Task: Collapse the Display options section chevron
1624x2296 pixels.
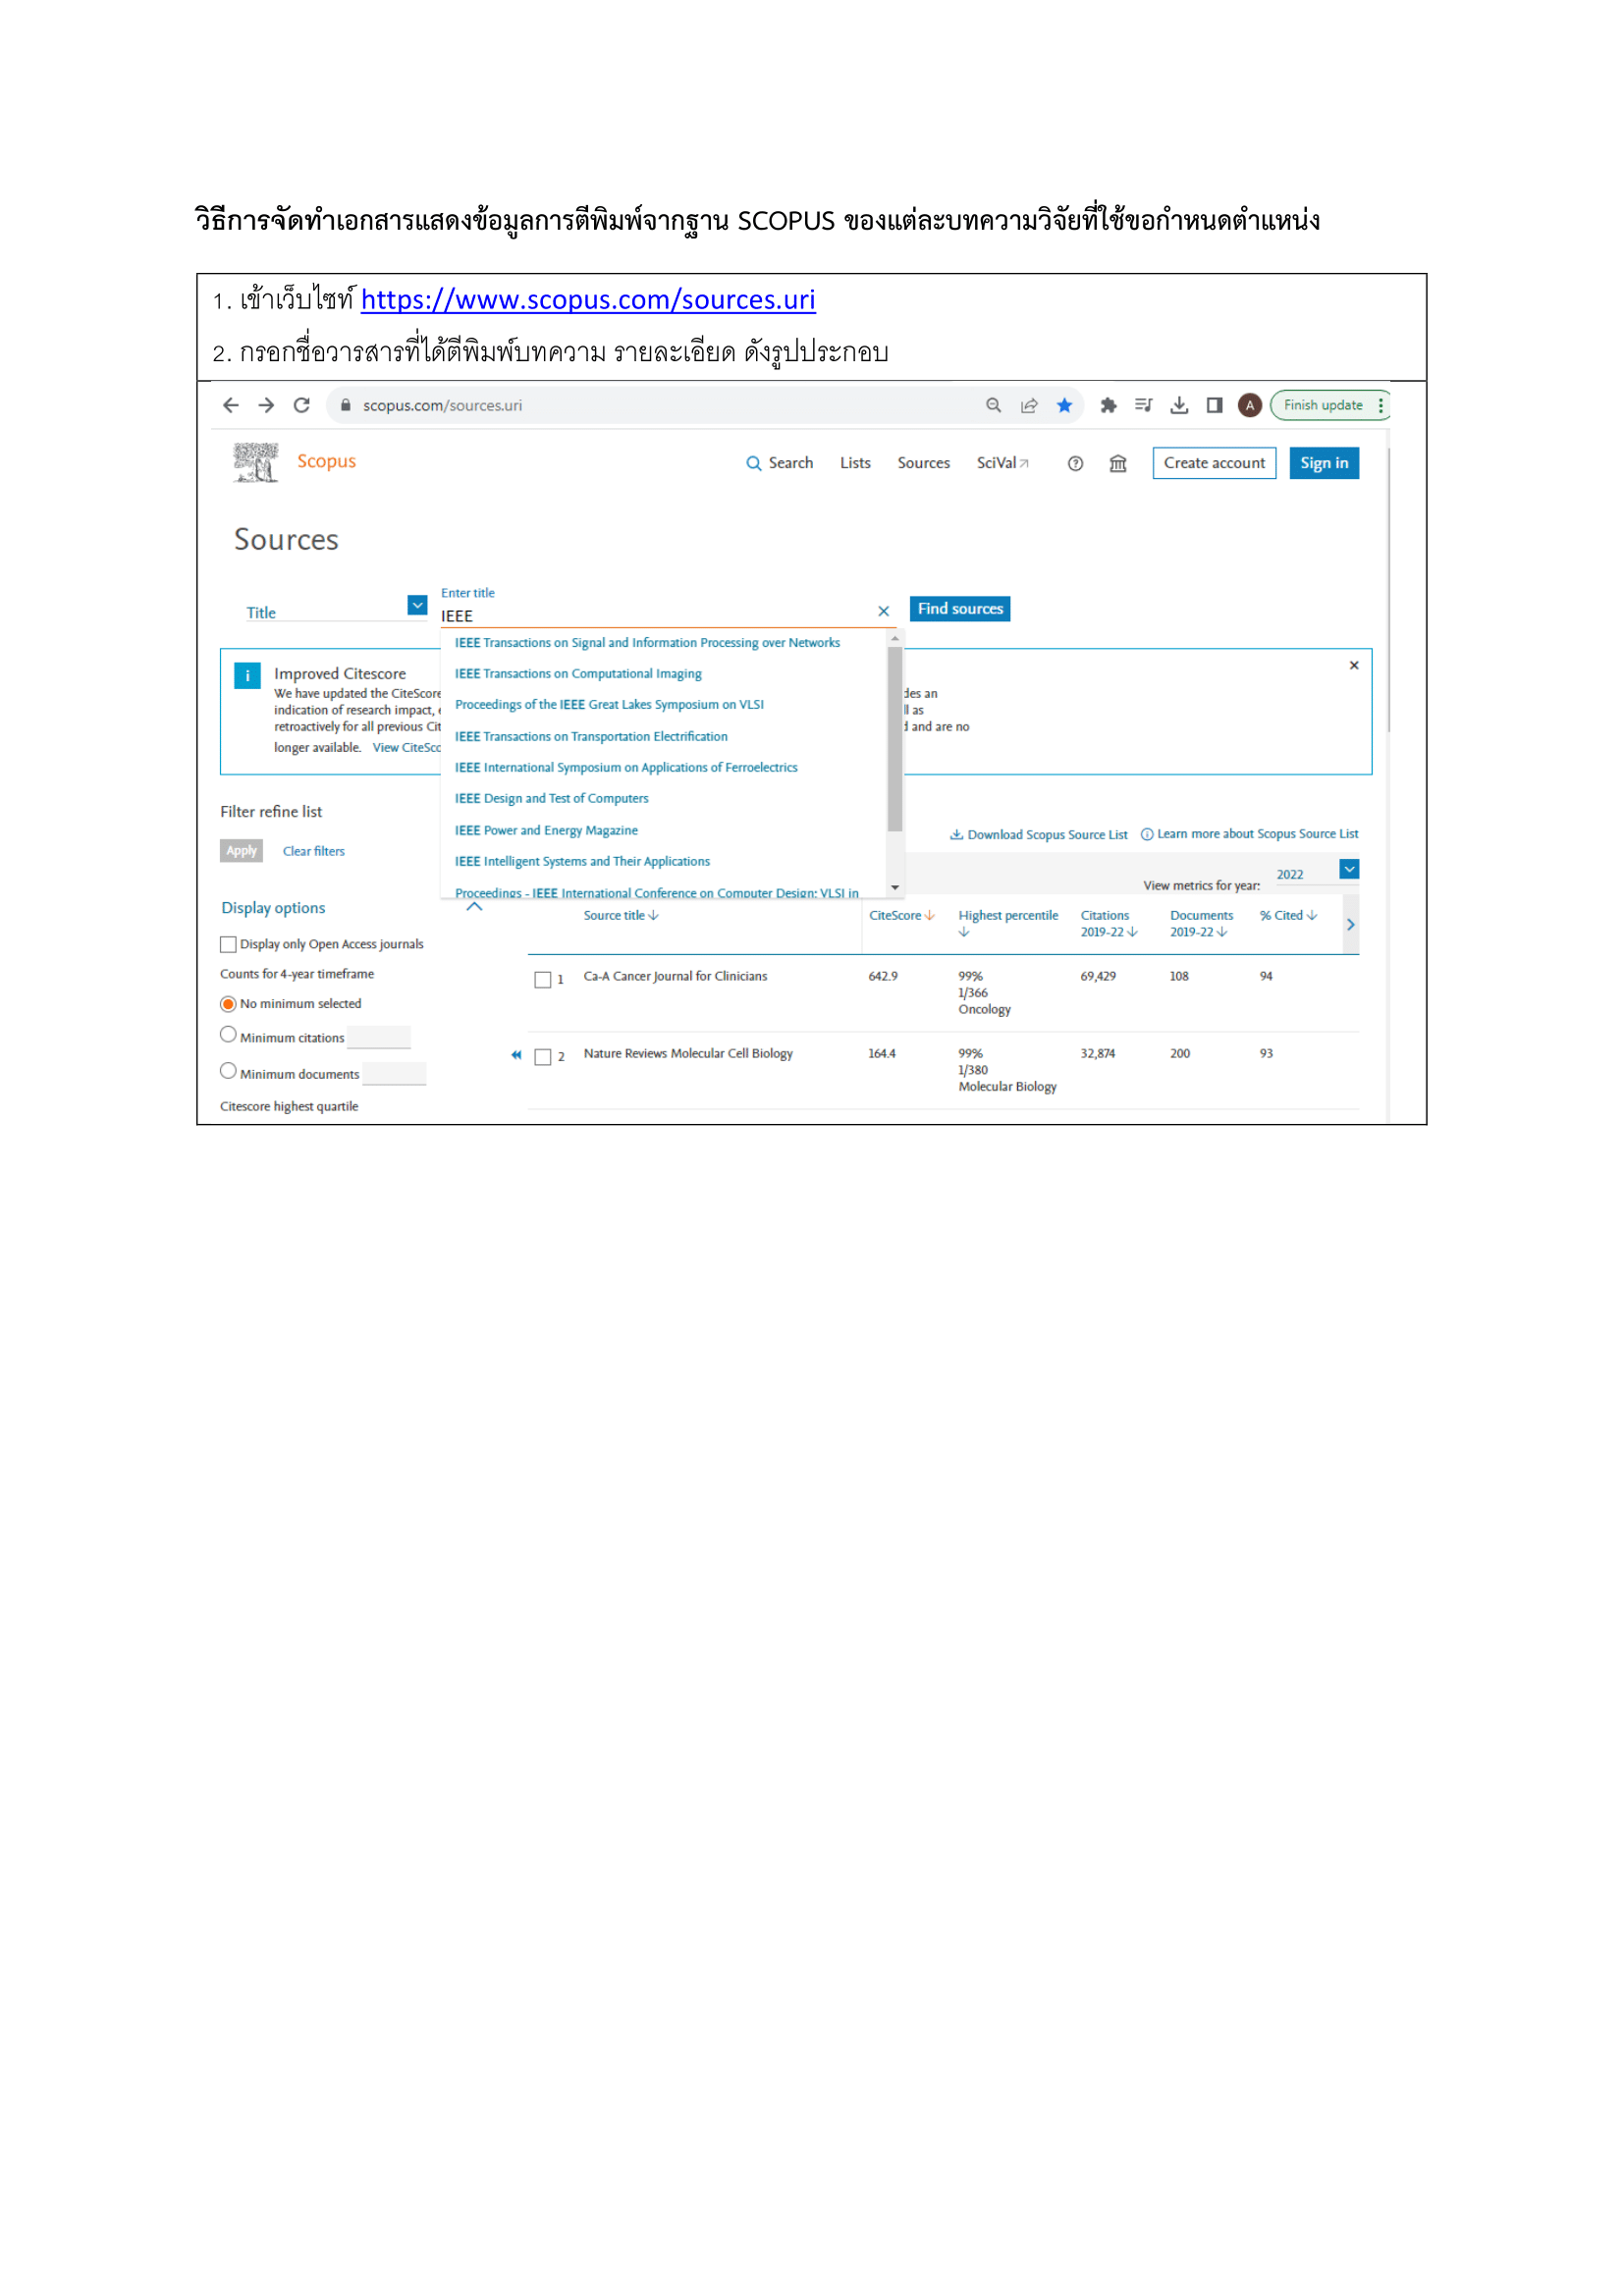Action: coord(475,907)
